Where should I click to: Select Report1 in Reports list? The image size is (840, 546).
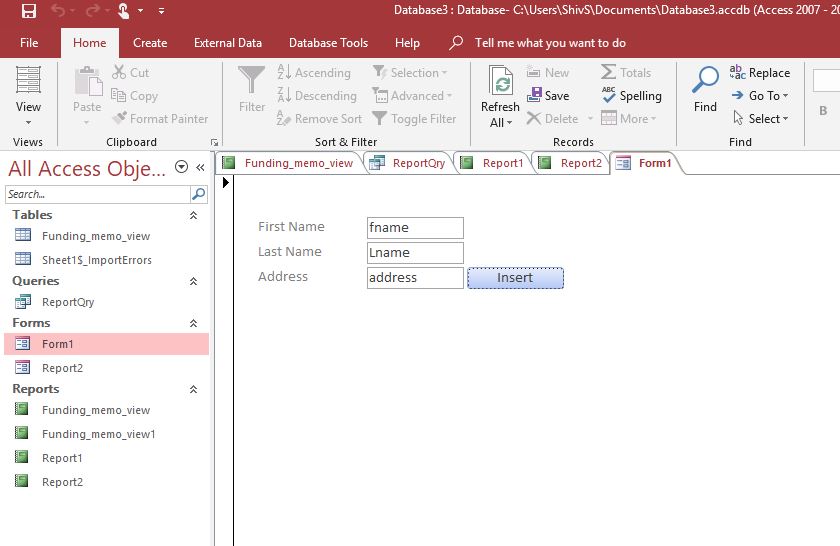pyautogui.click(x=106, y=458)
